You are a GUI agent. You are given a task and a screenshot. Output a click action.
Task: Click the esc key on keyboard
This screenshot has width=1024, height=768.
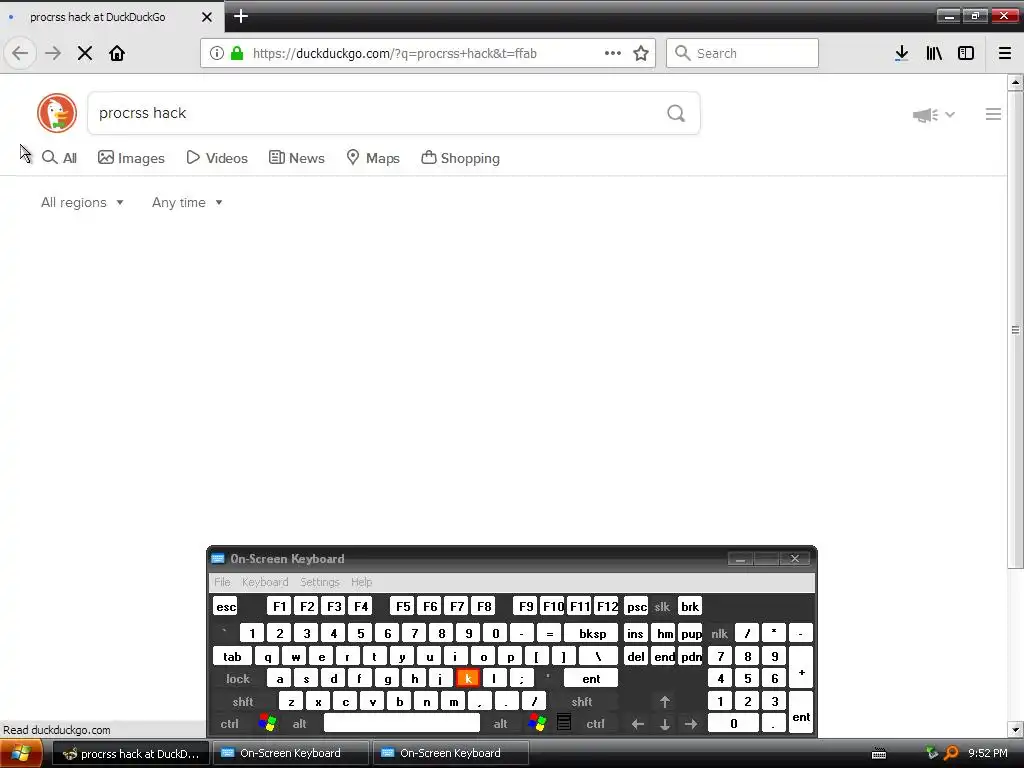pos(226,607)
